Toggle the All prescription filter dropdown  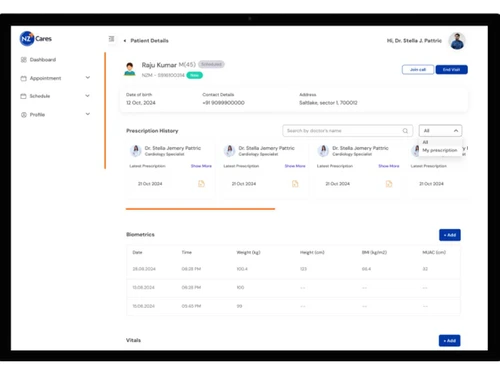click(x=440, y=131)
